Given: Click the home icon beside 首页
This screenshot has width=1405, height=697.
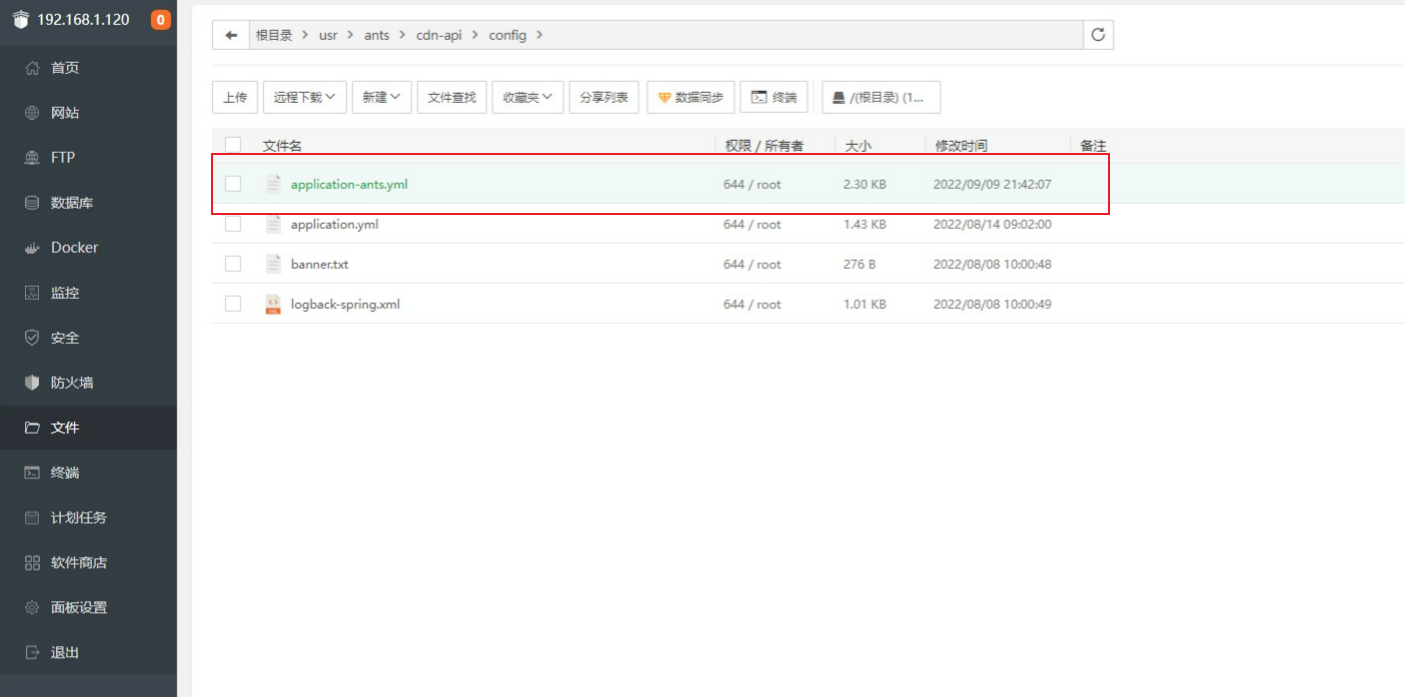Looking at the screenshot, I should pyautogui.click(x=32, y=68).
